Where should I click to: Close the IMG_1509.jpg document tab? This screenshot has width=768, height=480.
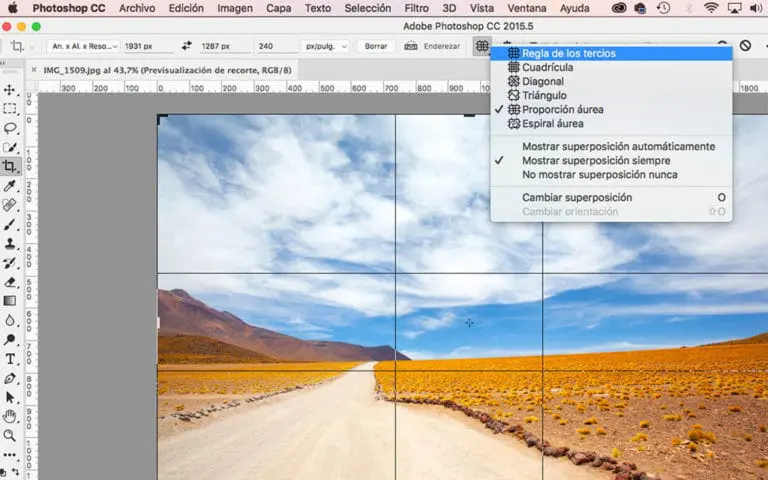34,70
